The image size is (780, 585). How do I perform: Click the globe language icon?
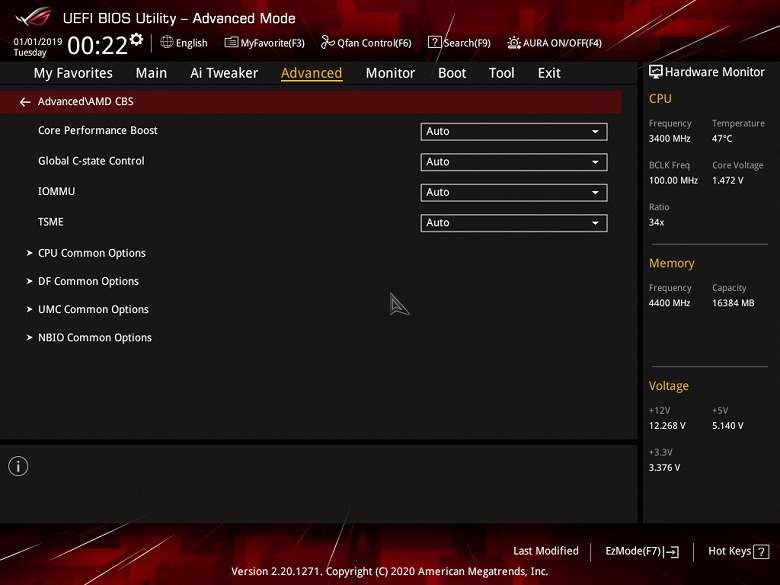click(167, 42)
